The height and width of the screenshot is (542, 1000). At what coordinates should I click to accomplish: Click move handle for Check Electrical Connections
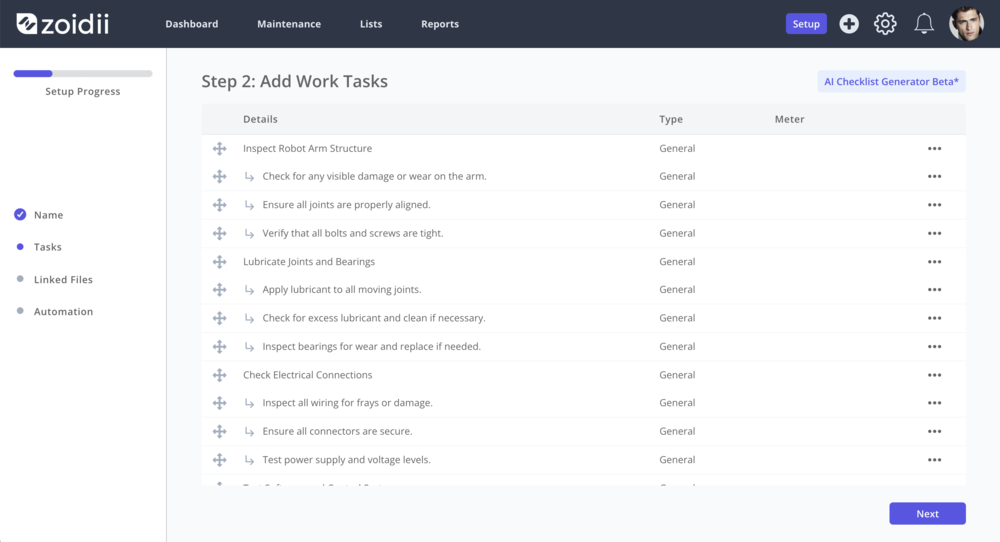tap(219, 375)
